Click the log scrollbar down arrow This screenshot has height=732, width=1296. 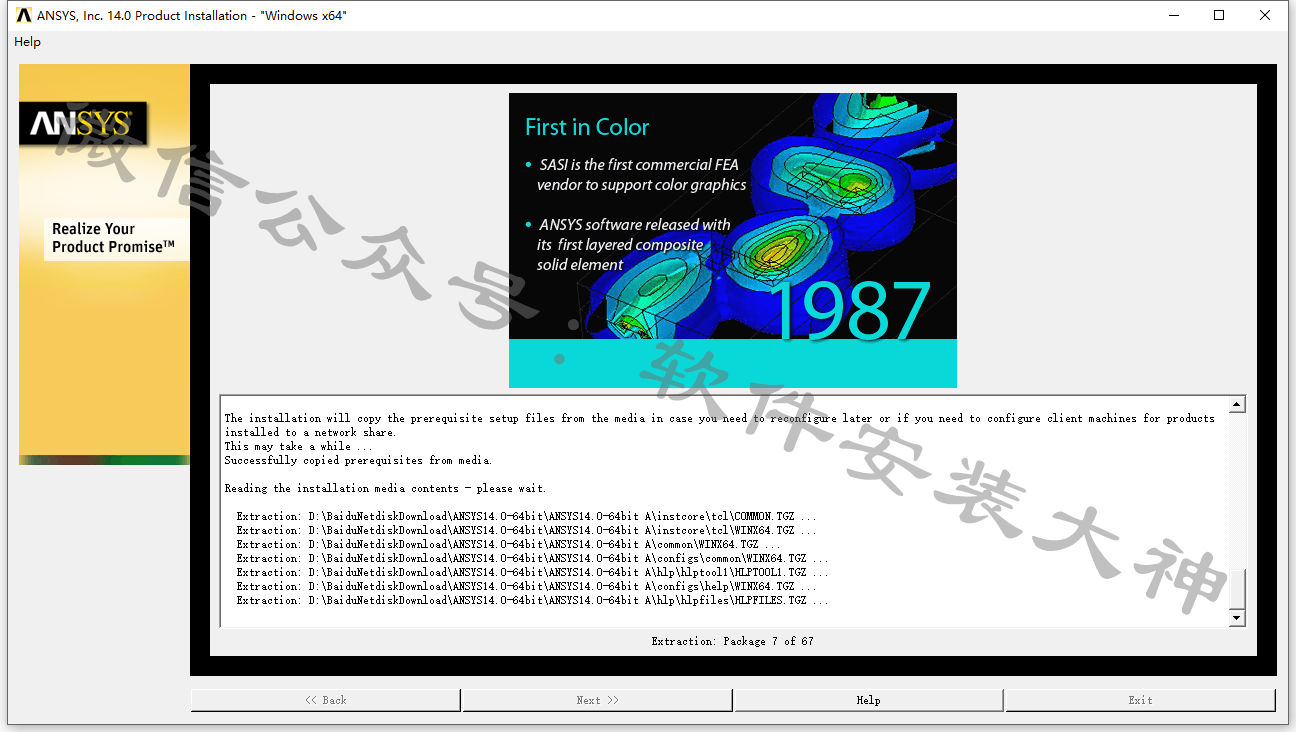coord(1237,618)
